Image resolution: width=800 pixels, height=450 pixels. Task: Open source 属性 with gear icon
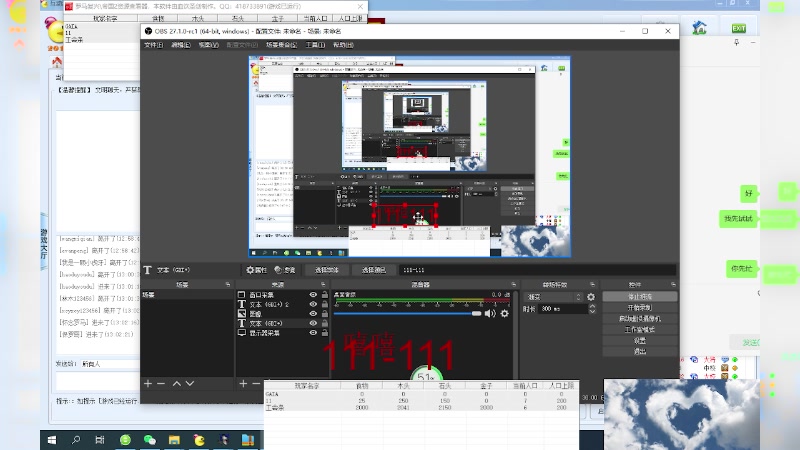pos(257,270)
